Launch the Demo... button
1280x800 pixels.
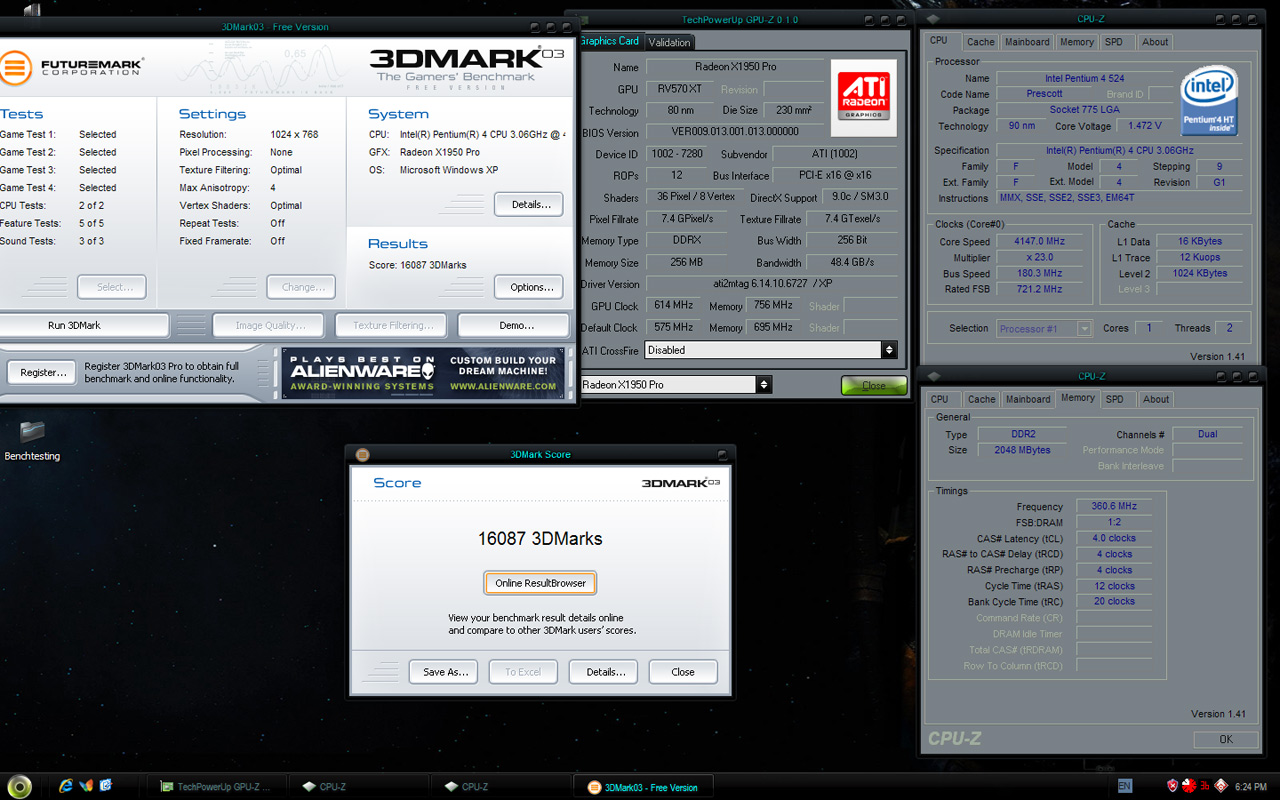coord(514,325)
